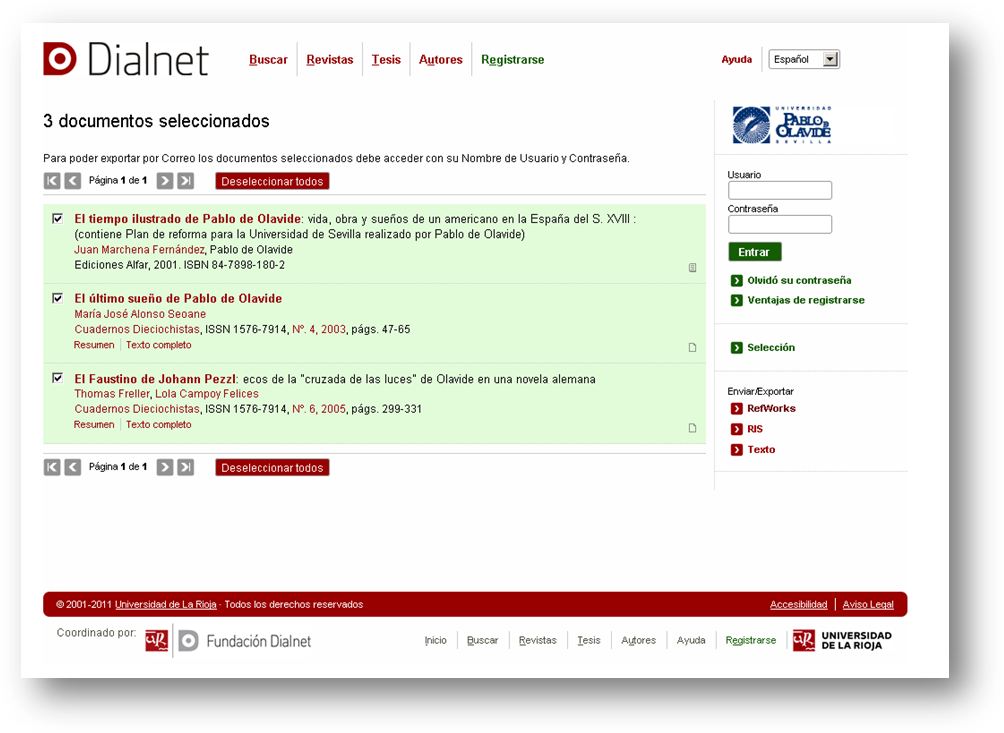Open Tesis in top navigation
This screenshot has height=733, width=1004.
pos(386,60)
